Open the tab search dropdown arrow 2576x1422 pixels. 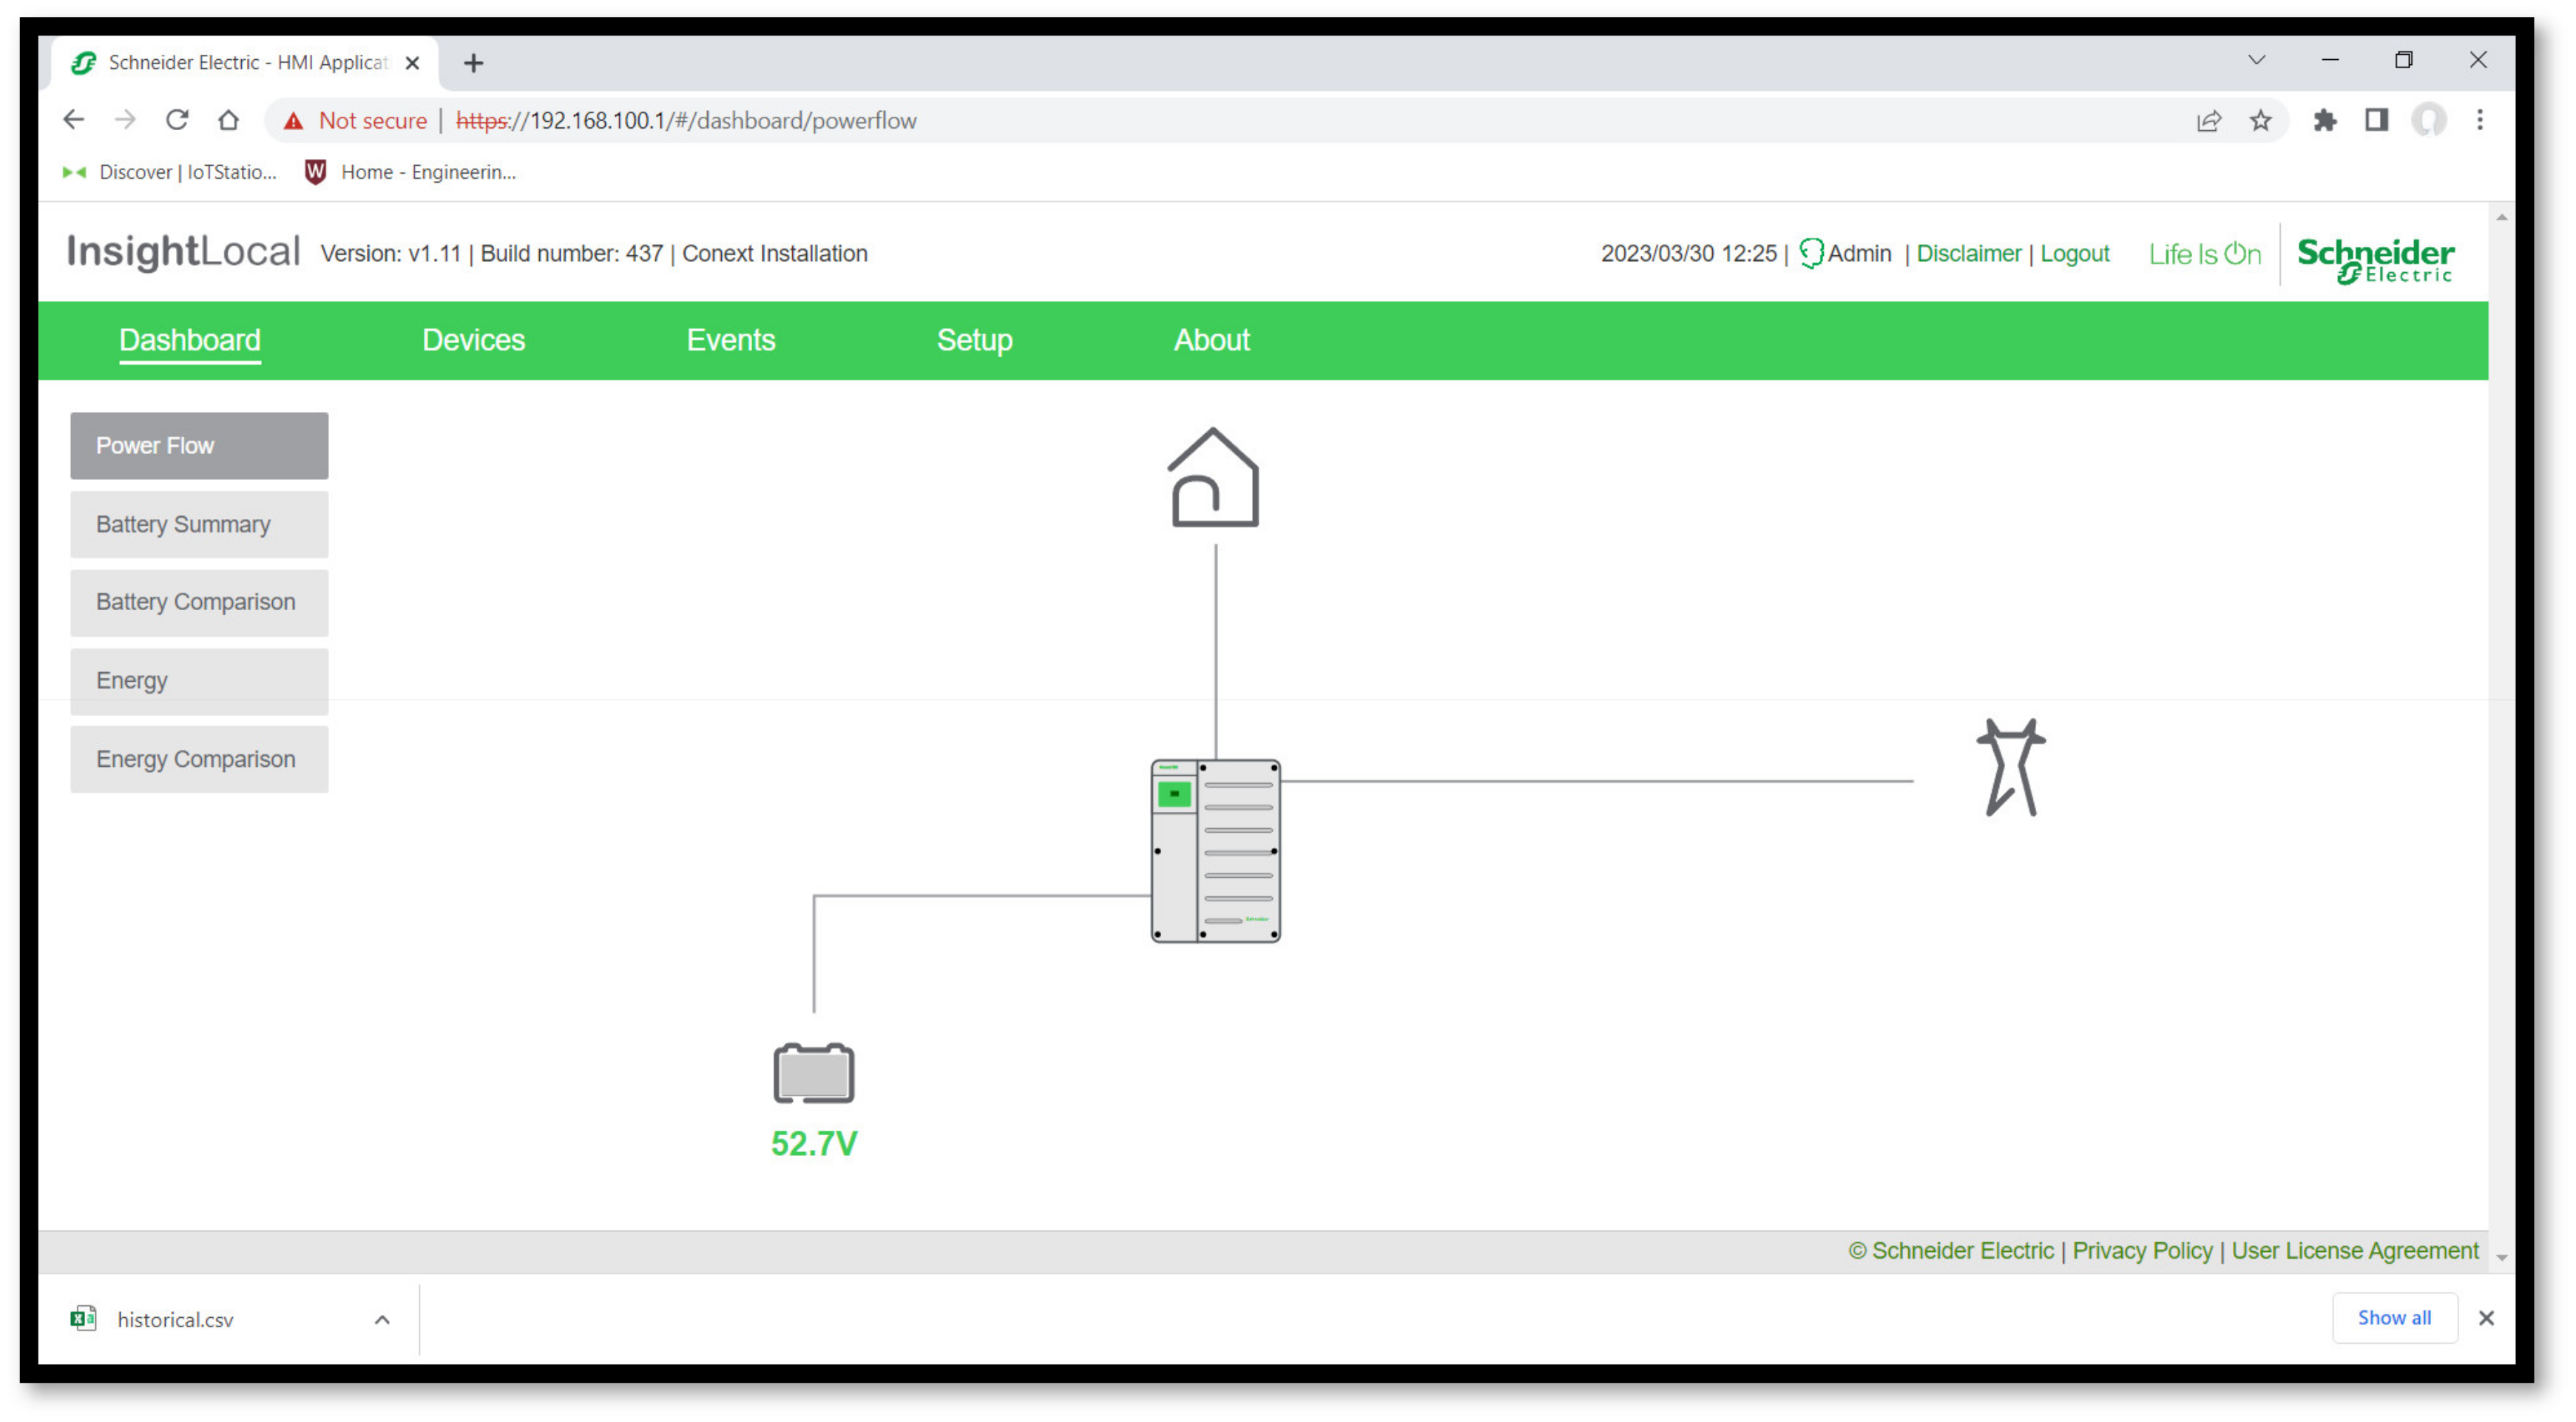tap(2256, 61)
